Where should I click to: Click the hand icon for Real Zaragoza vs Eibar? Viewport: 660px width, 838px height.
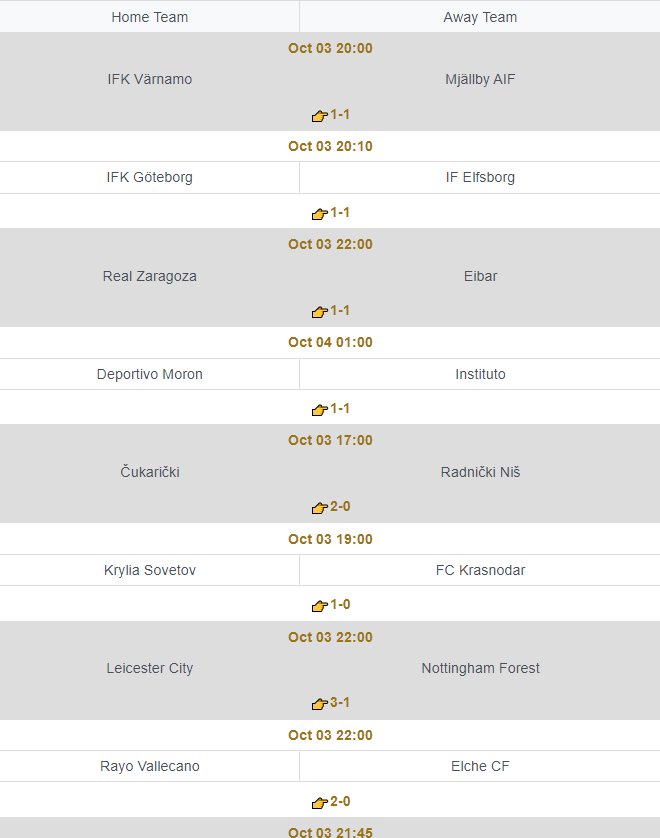click(x=320, y=312)
